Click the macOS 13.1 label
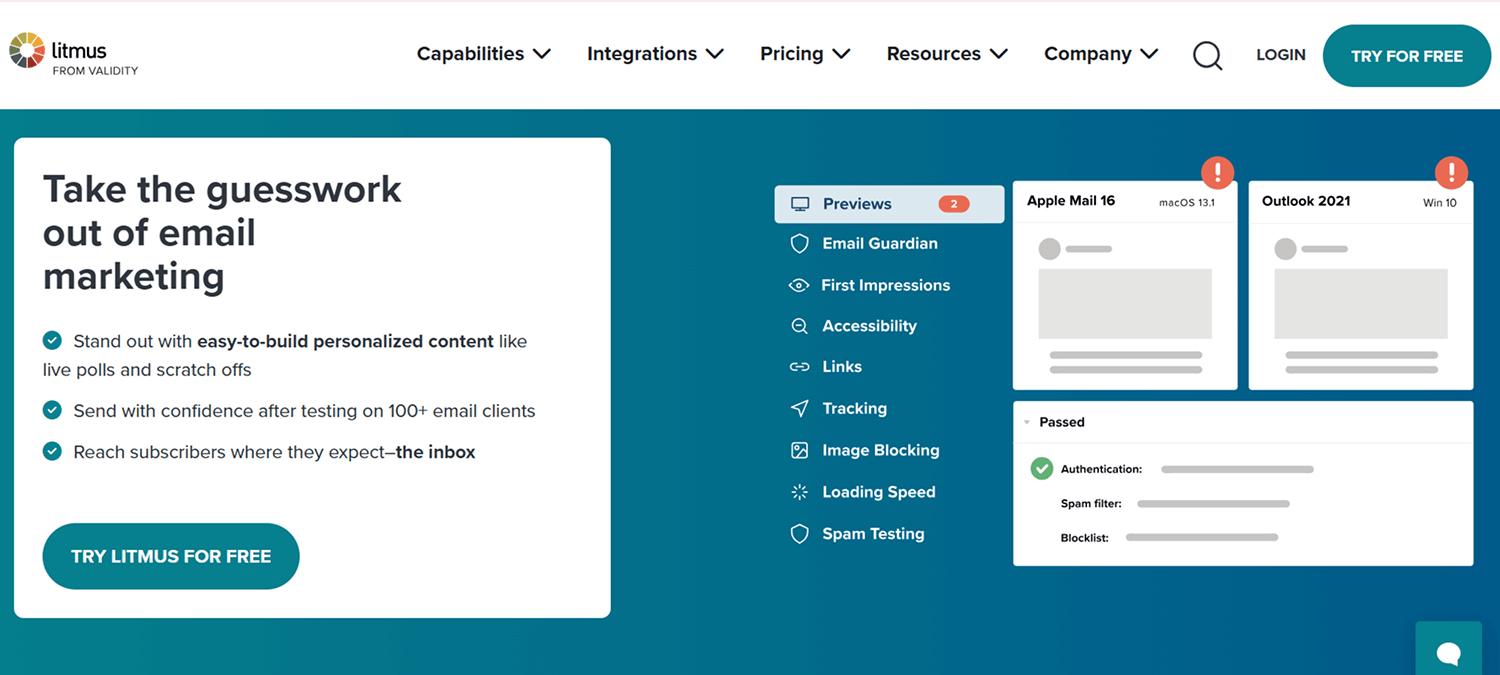 point(1186,203)
